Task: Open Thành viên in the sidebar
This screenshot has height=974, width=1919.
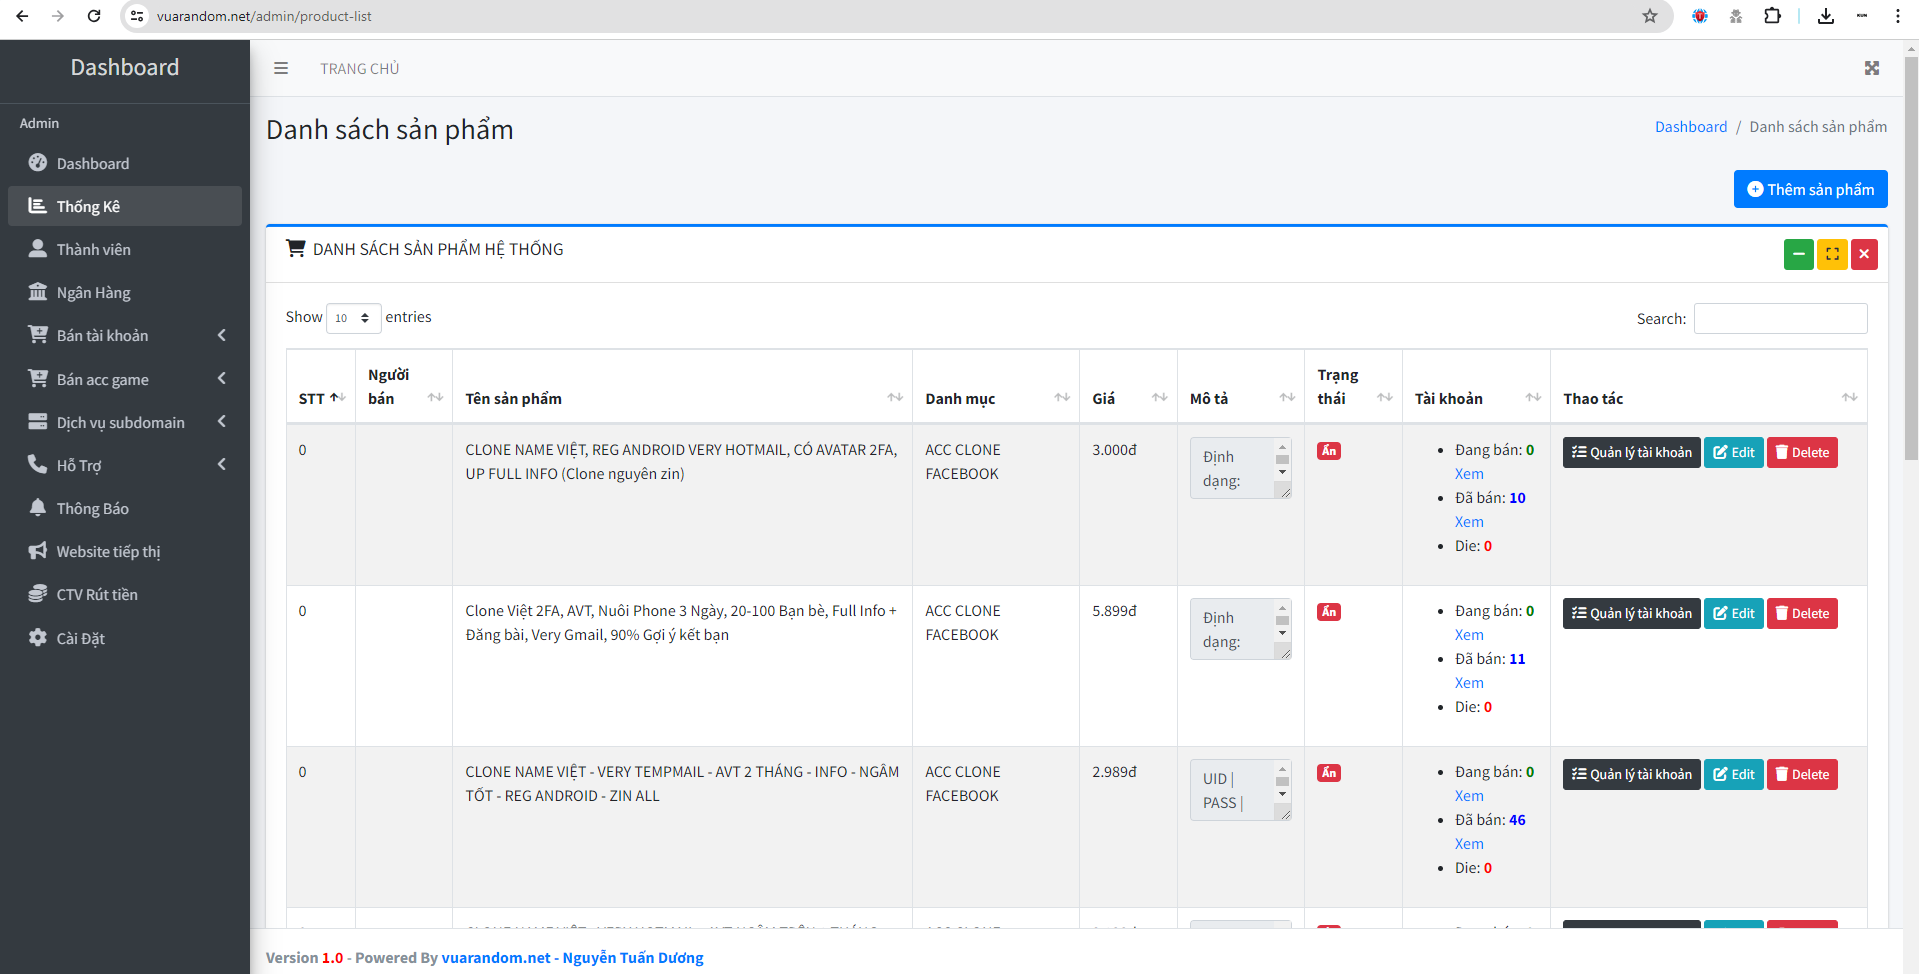Action: pyautogui.click(x=93, y=250)
